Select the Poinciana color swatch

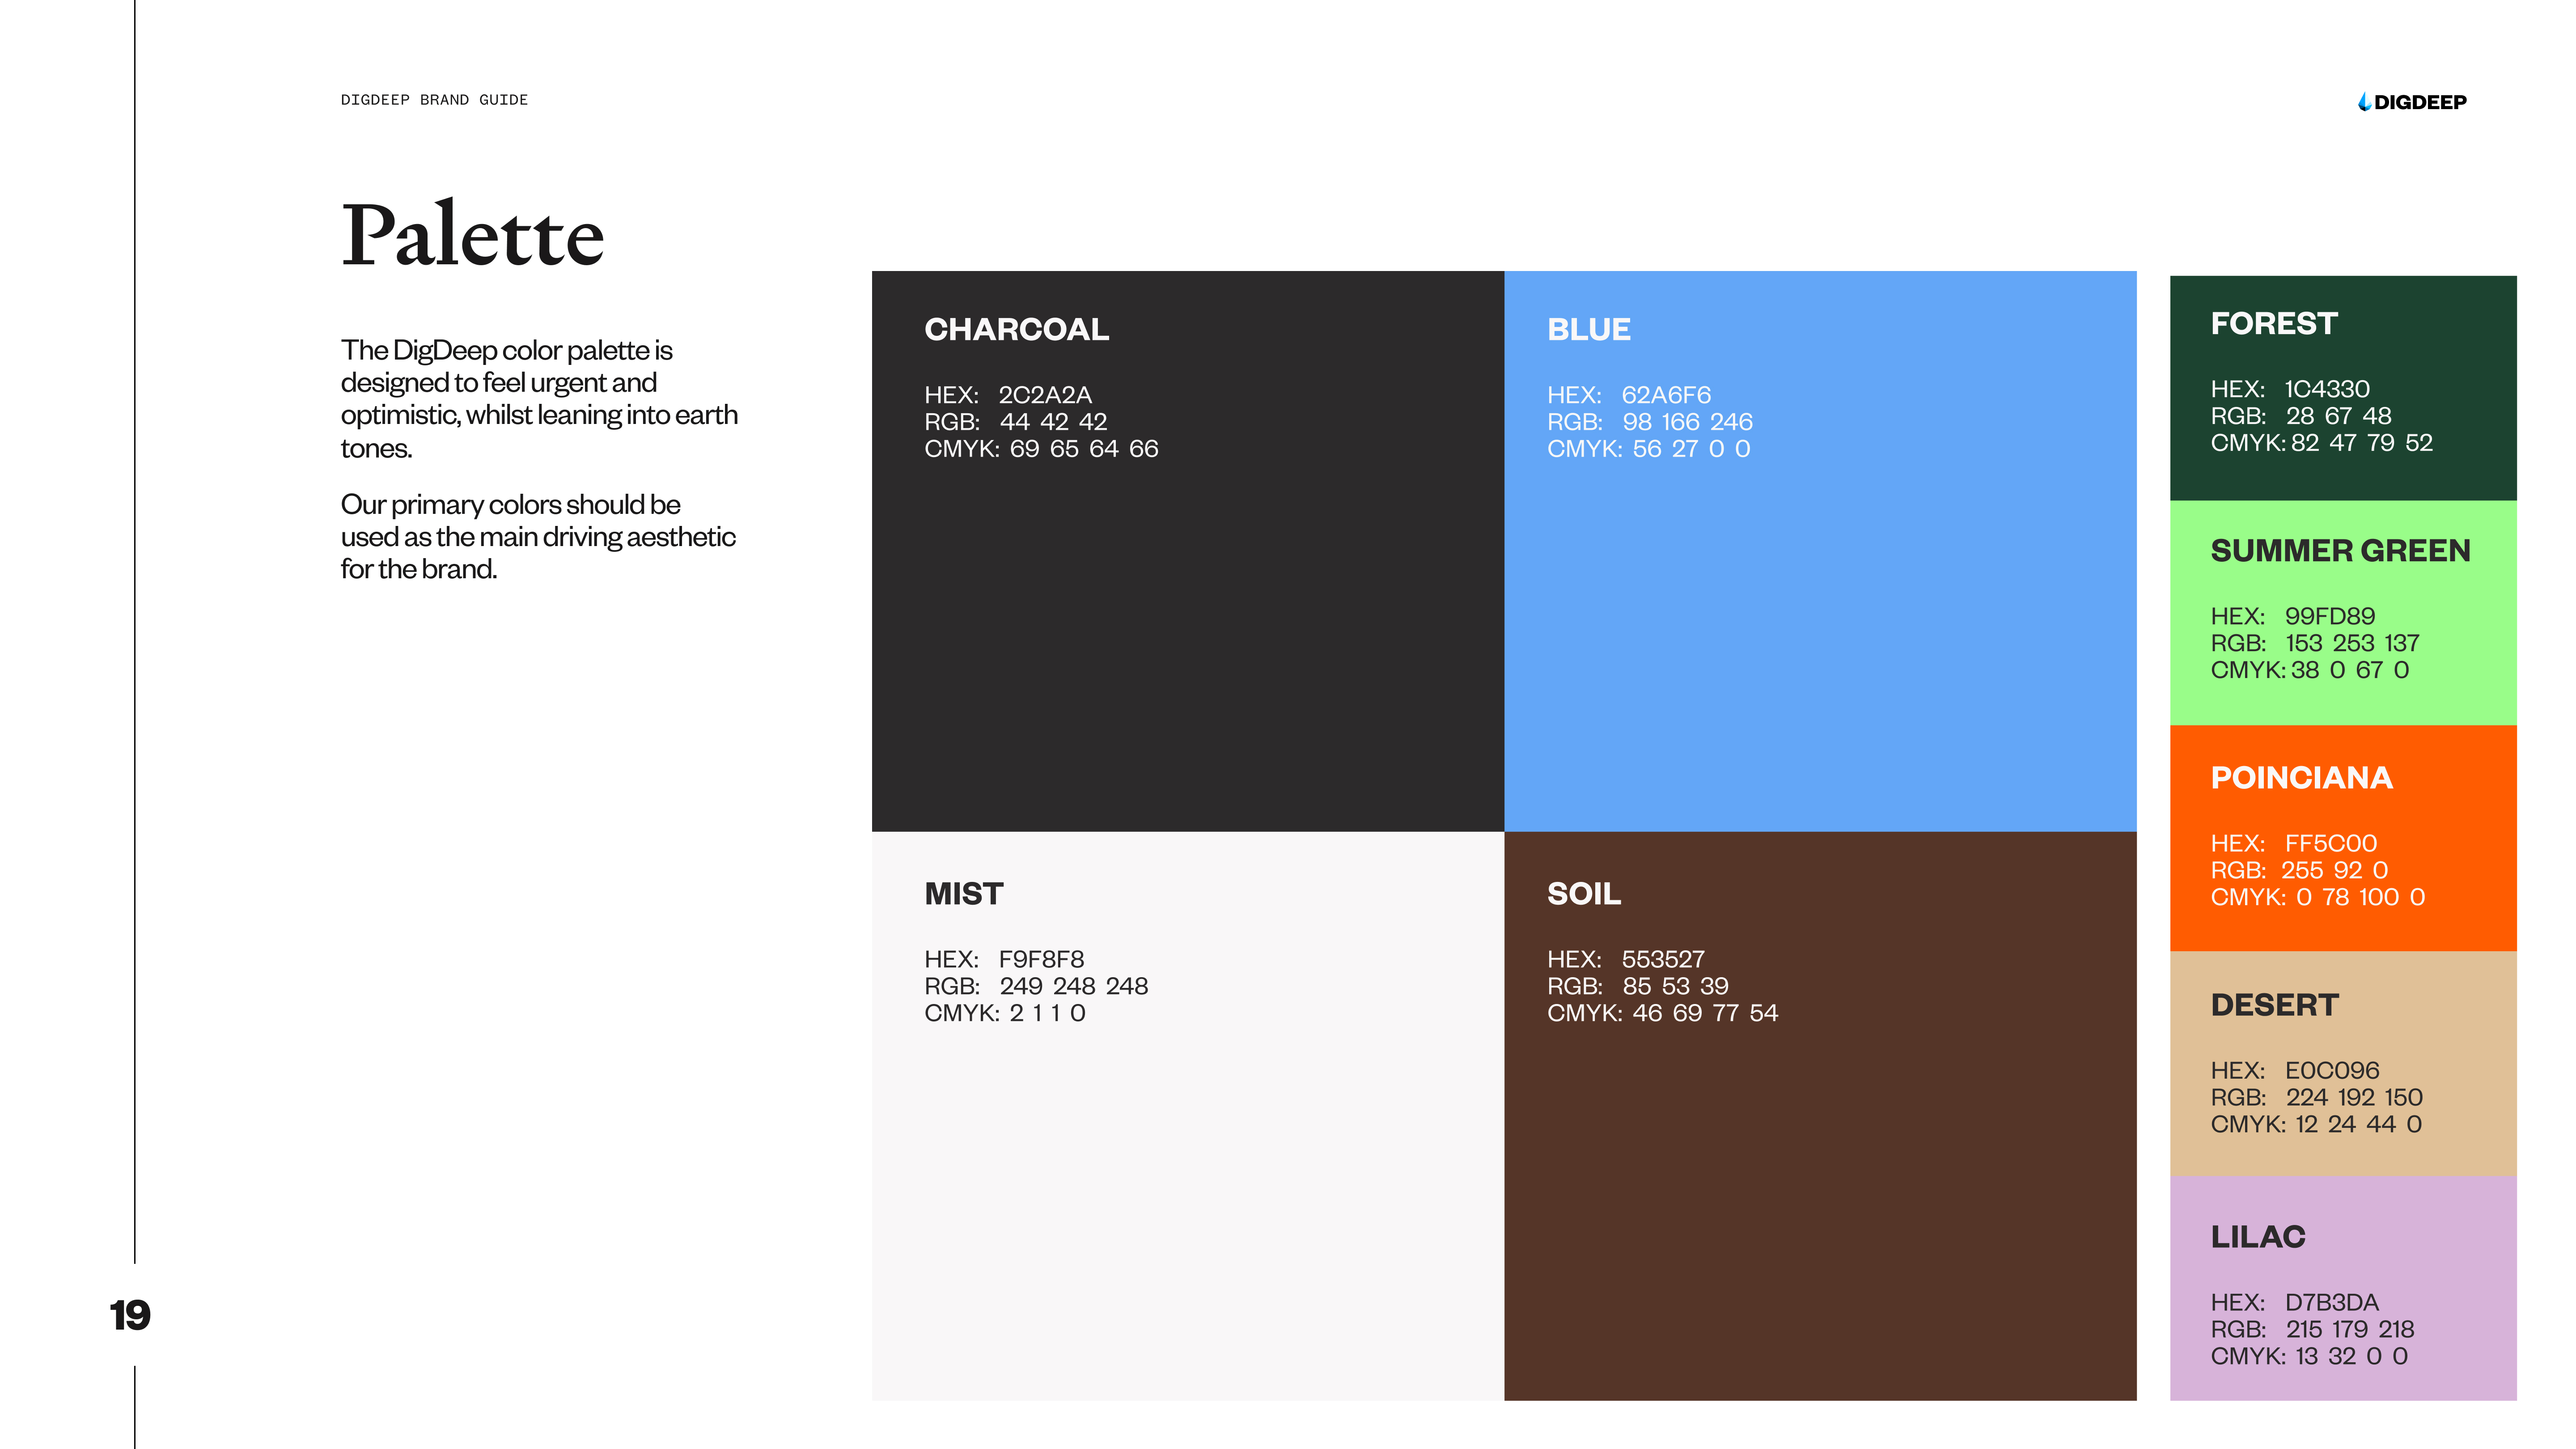pos(2343,838)
